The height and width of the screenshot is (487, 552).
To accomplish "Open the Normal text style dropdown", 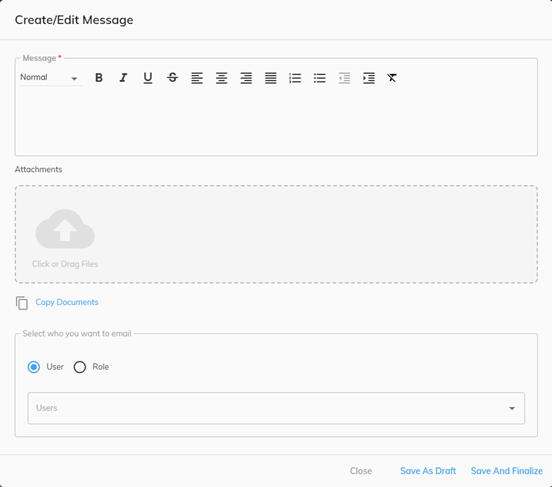I will [x=49, y=77].
